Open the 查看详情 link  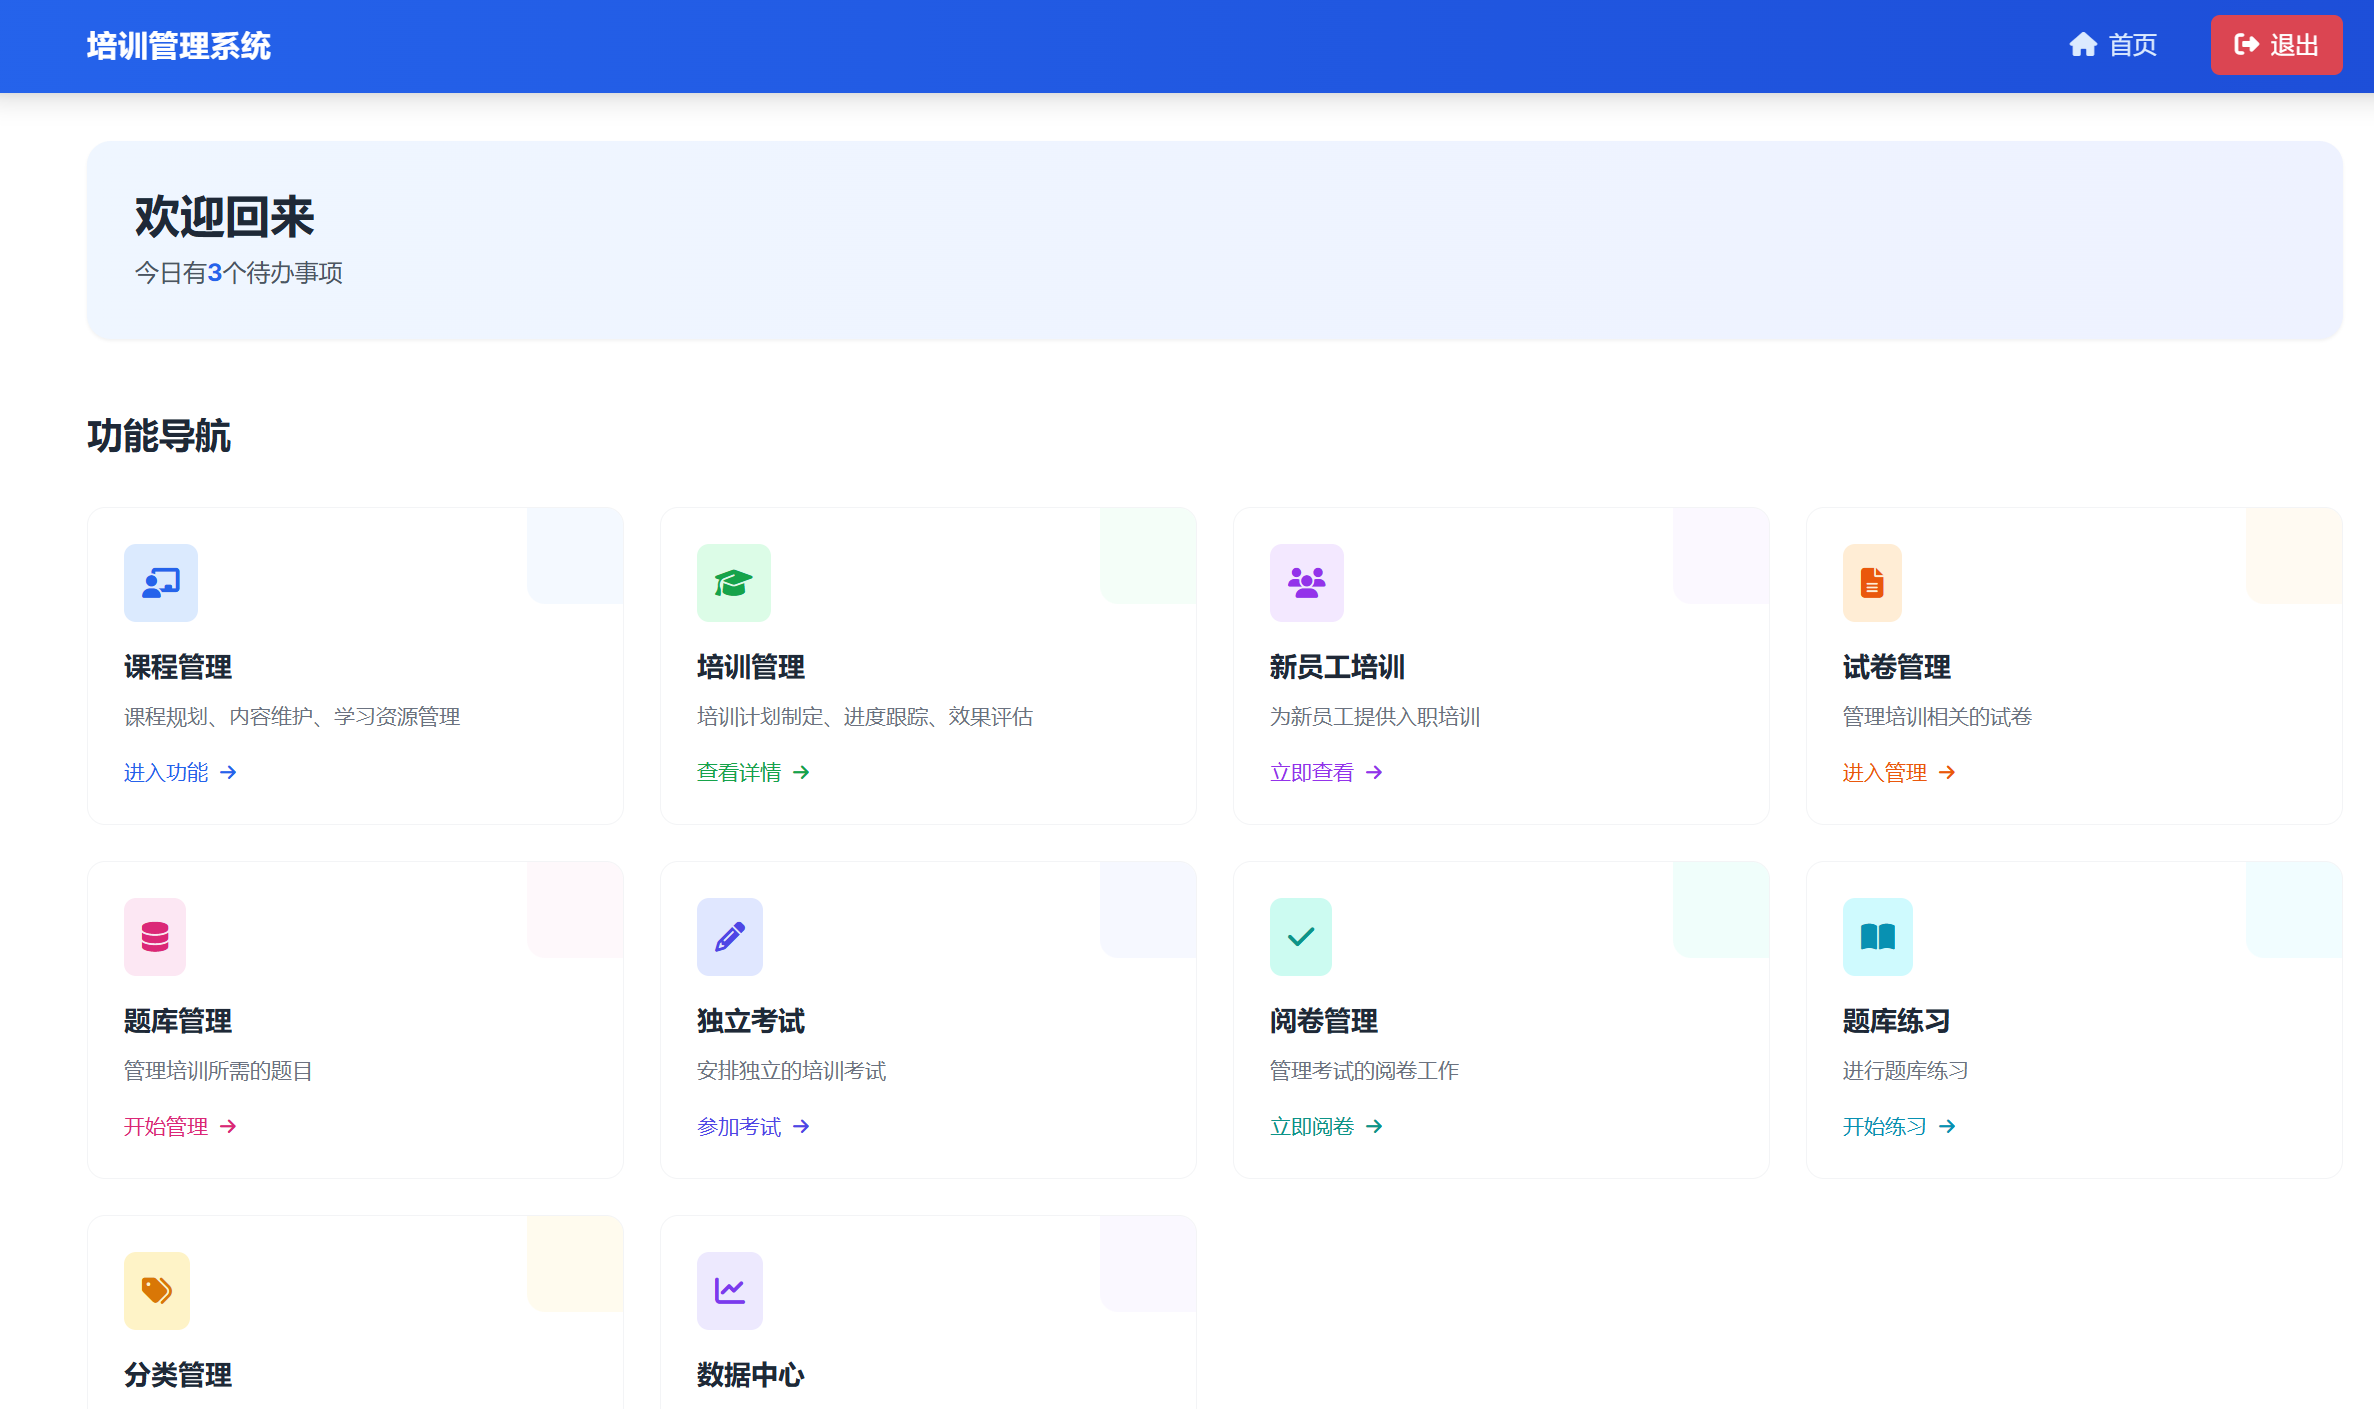coord(753,773)
